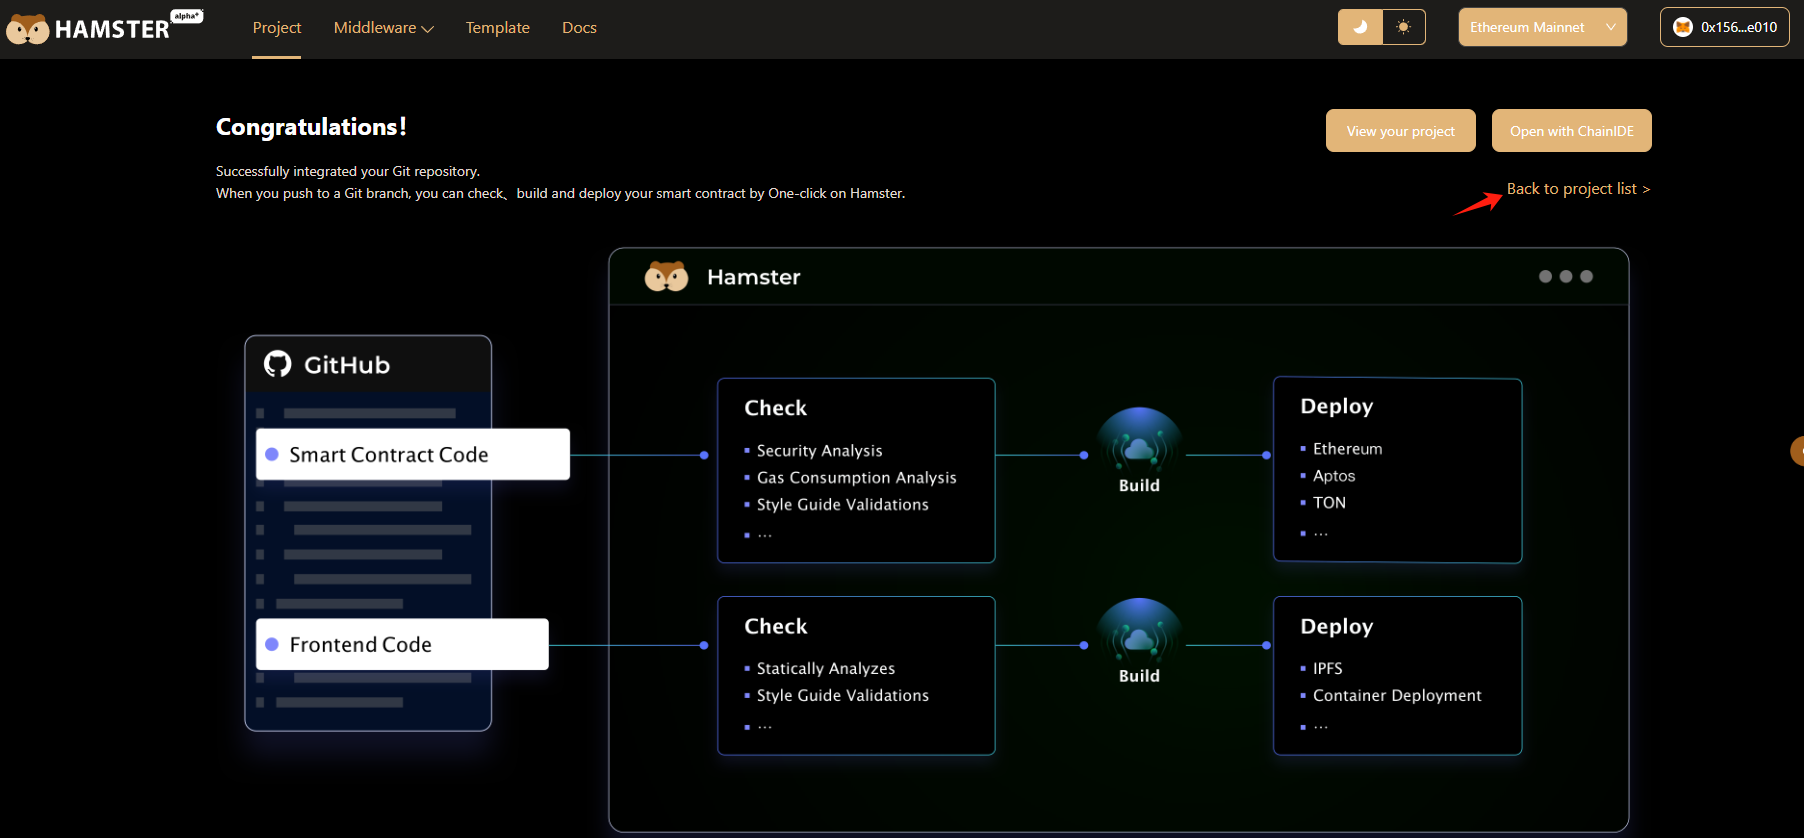Switch to light mode with sun icon

coord(1404,27)
